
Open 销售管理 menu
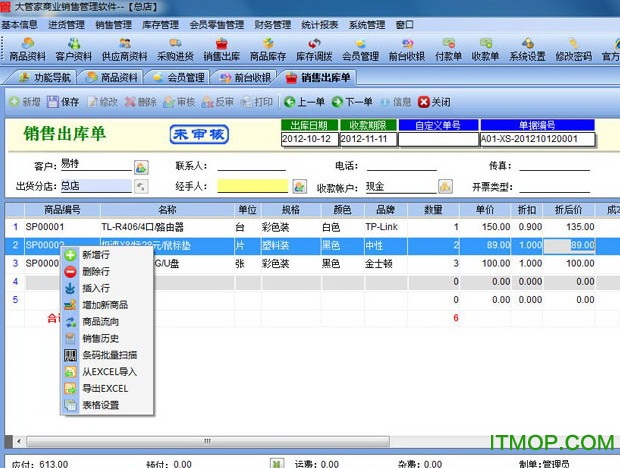pos(113,25)
